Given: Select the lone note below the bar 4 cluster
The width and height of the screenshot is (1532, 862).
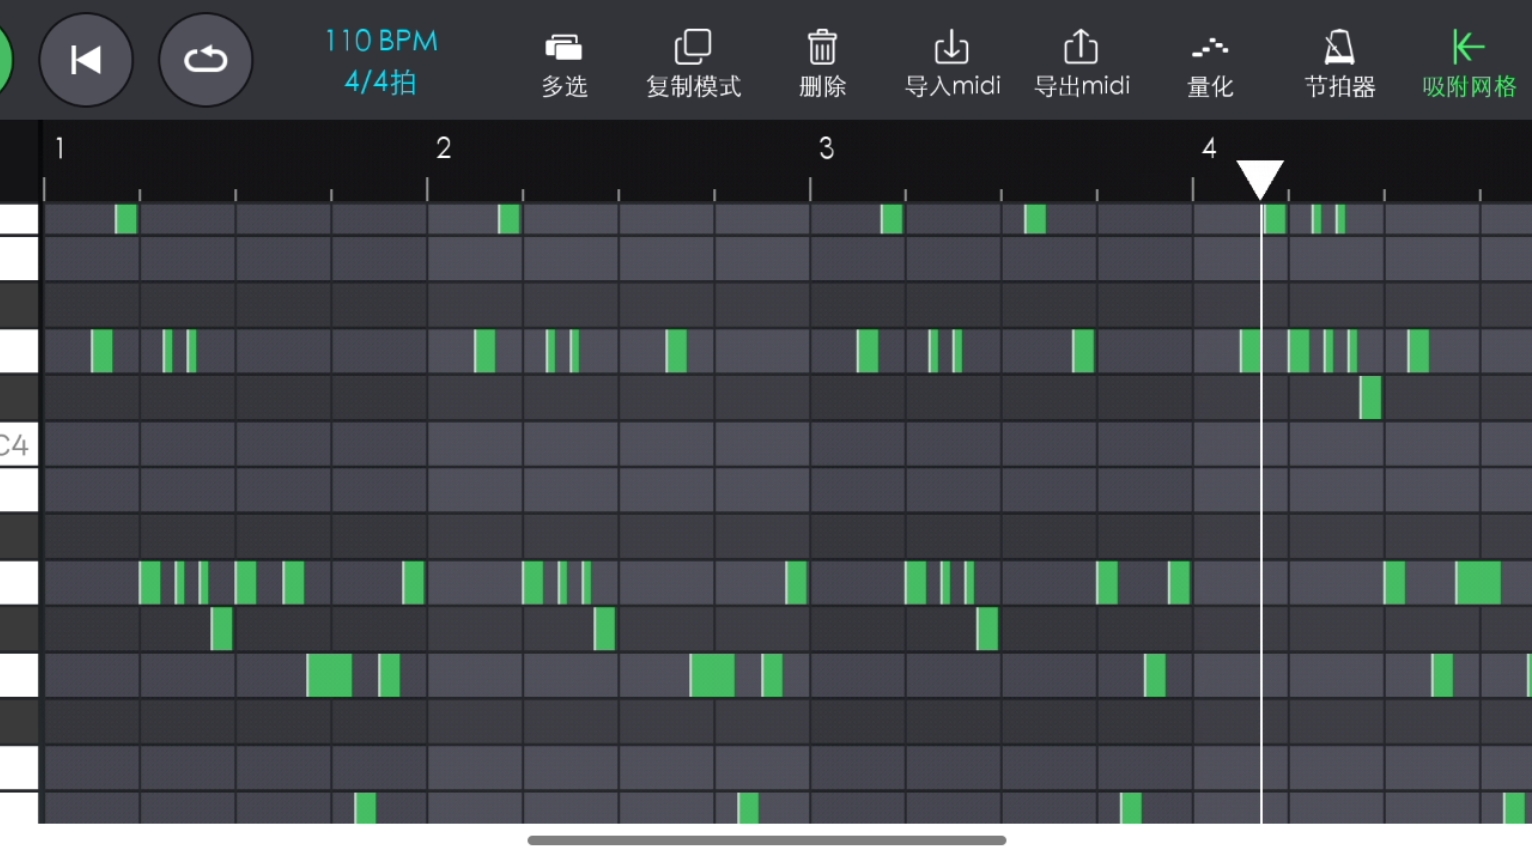Looking at the screenshot, I should [1370, 398].
